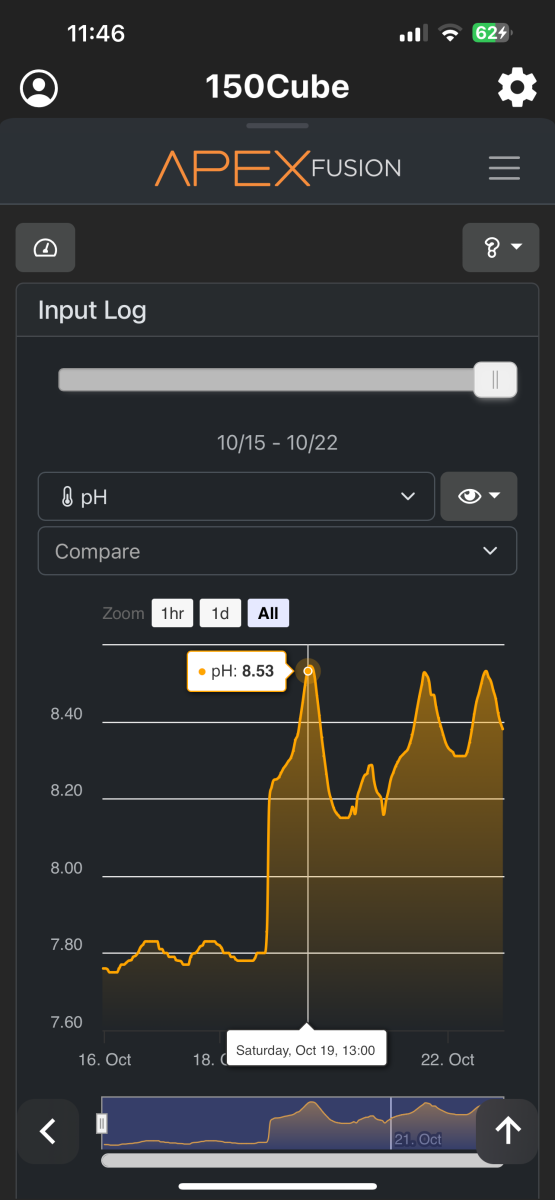Image resolution: width=555 pixels, height=1200 pixels.
Task: Open the help question-mark dropdown
Action: coord(500,248)
